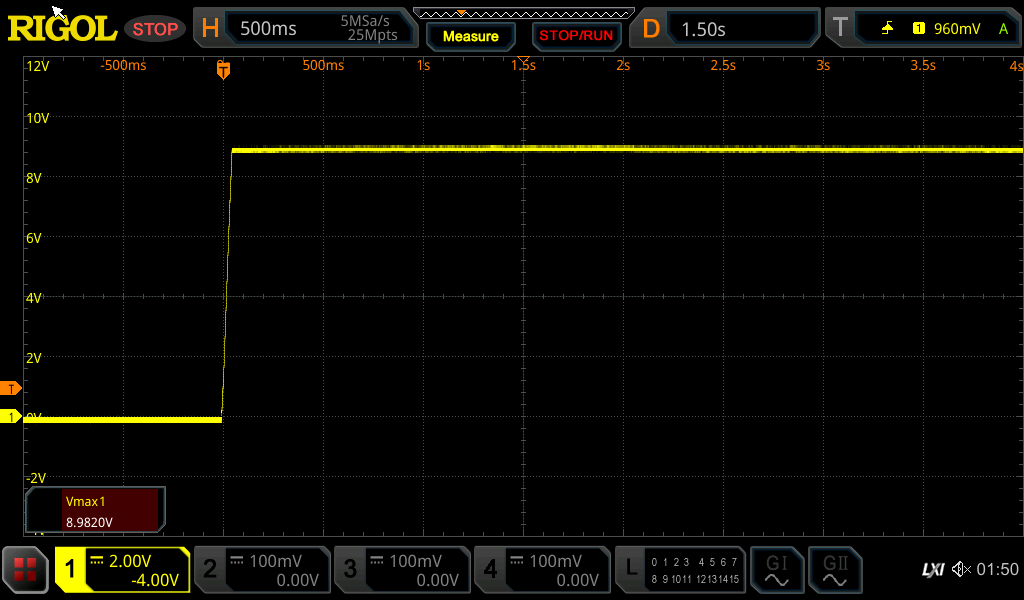1024x600 pixels.
Task: Enable Channel 2
Action: pyautogui.click(x=262, y=570)
